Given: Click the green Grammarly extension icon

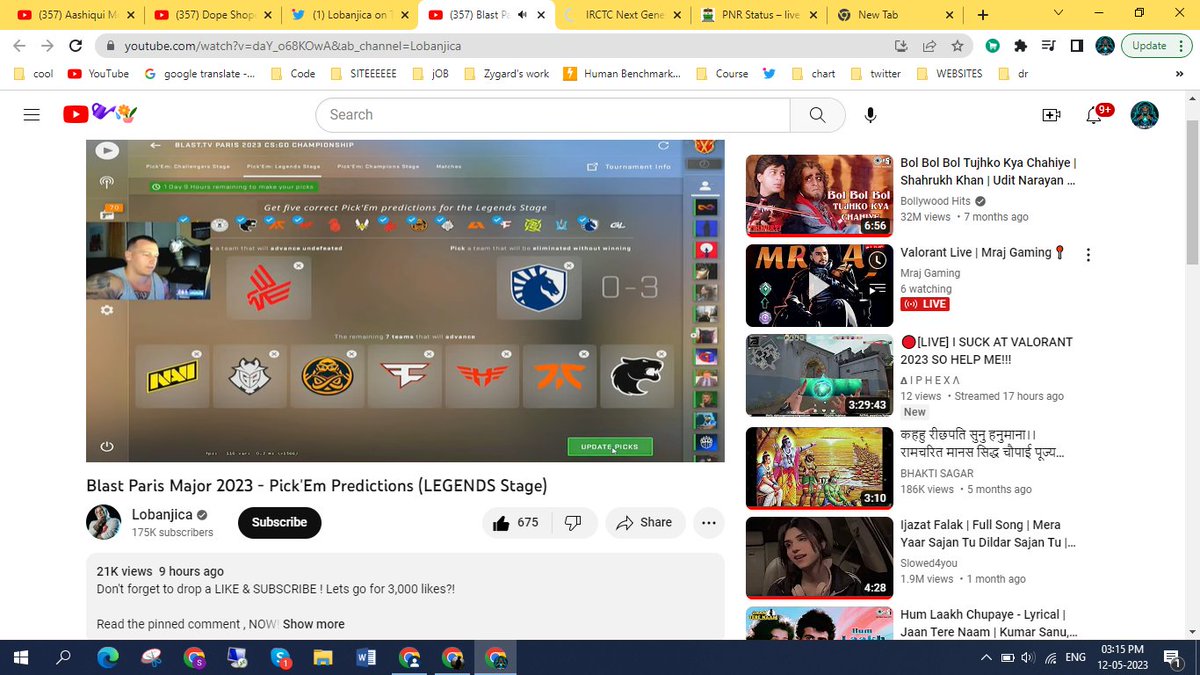Looking at the screenshot, I should coord(992,46).
